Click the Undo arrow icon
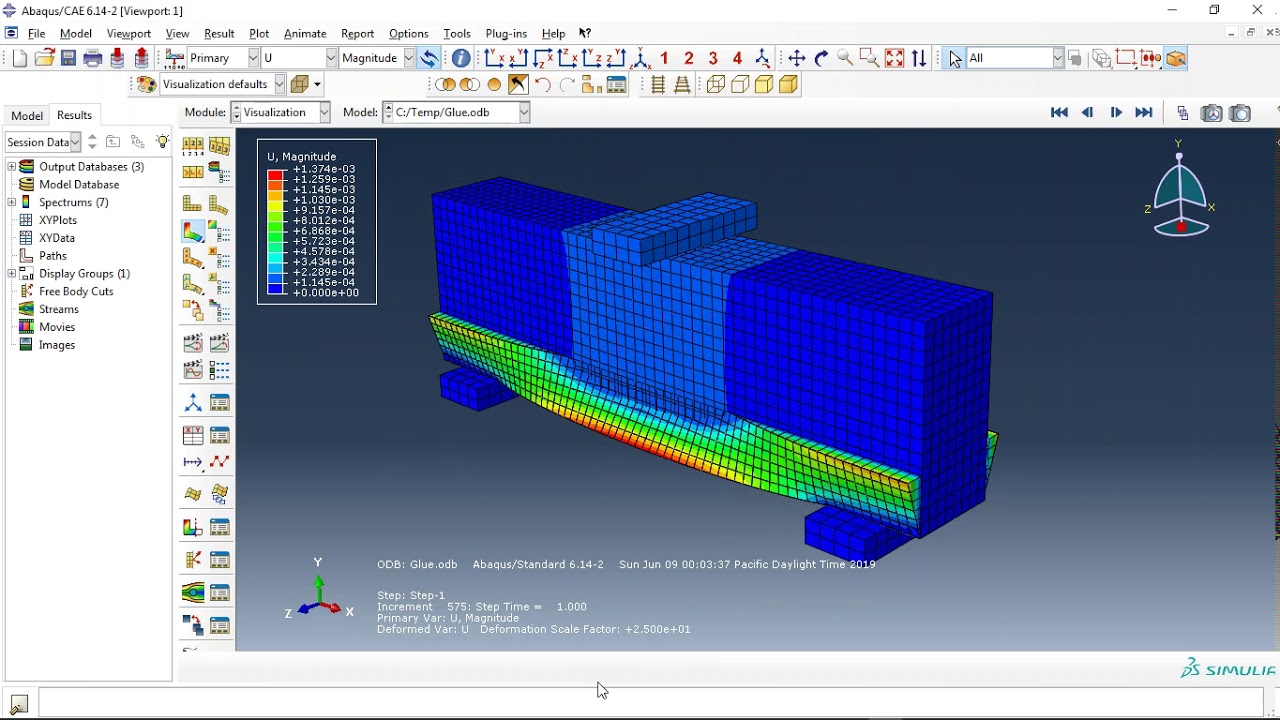 click(x=542, y=85)
